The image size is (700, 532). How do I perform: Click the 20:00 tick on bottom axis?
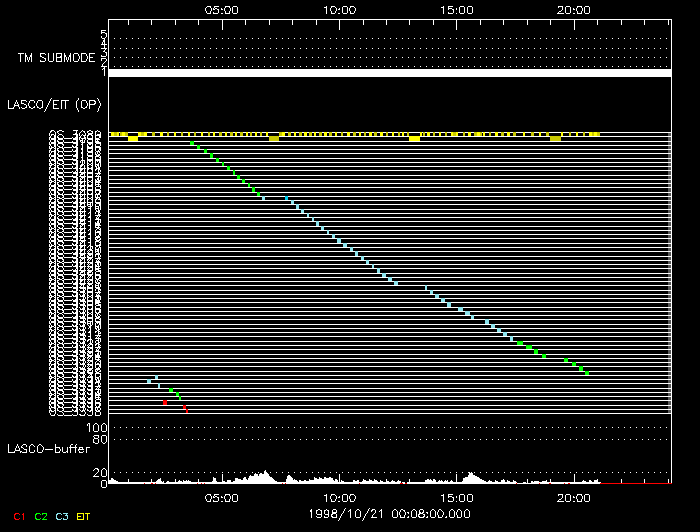[x=572, y=497]
